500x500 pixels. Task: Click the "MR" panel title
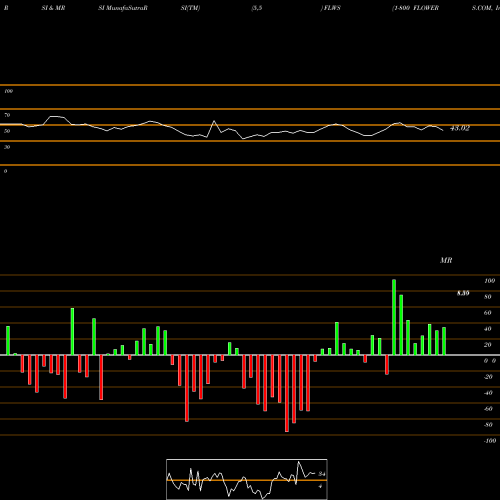446,260
